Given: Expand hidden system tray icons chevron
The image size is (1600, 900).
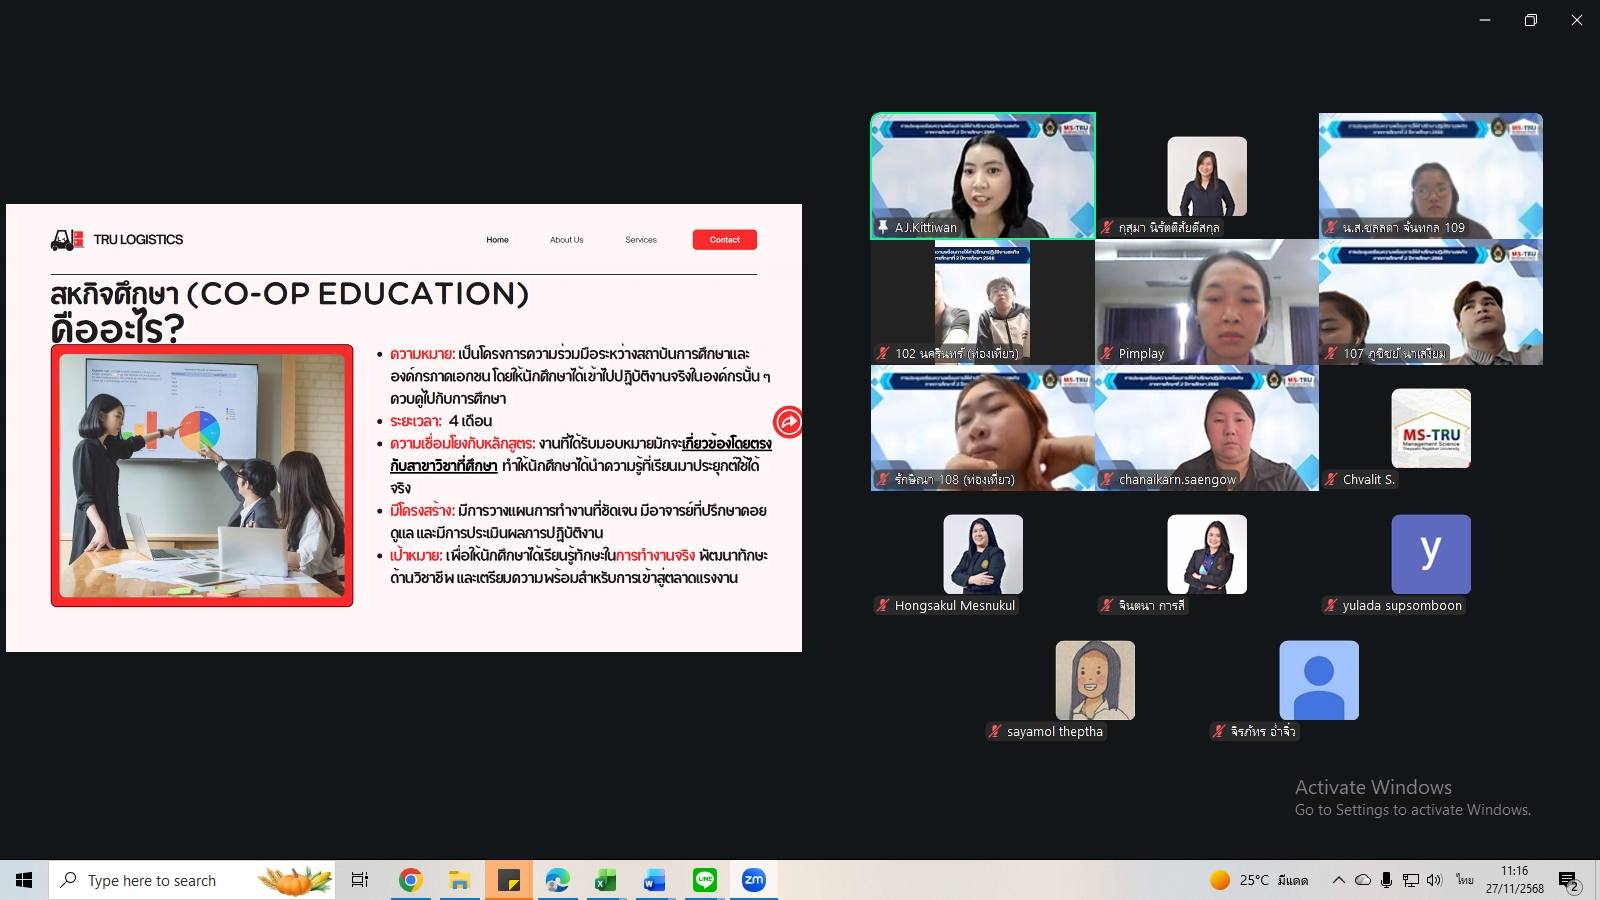Looking at the screenshot, I should coord(1338,880).
